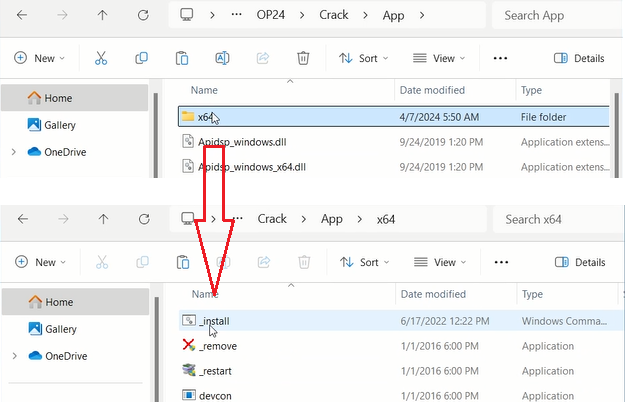Click the Delete trash icon in the x64 window

click(x=304, y=262)
